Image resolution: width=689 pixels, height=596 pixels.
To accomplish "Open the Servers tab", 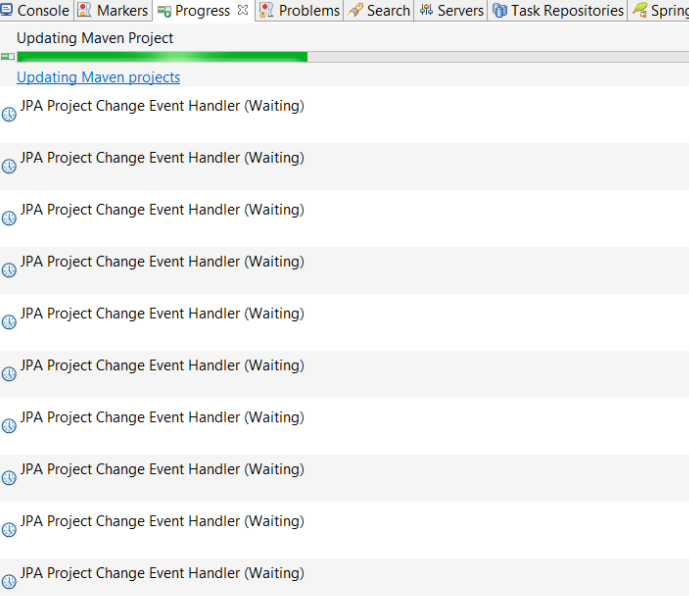I will [451, 10].
